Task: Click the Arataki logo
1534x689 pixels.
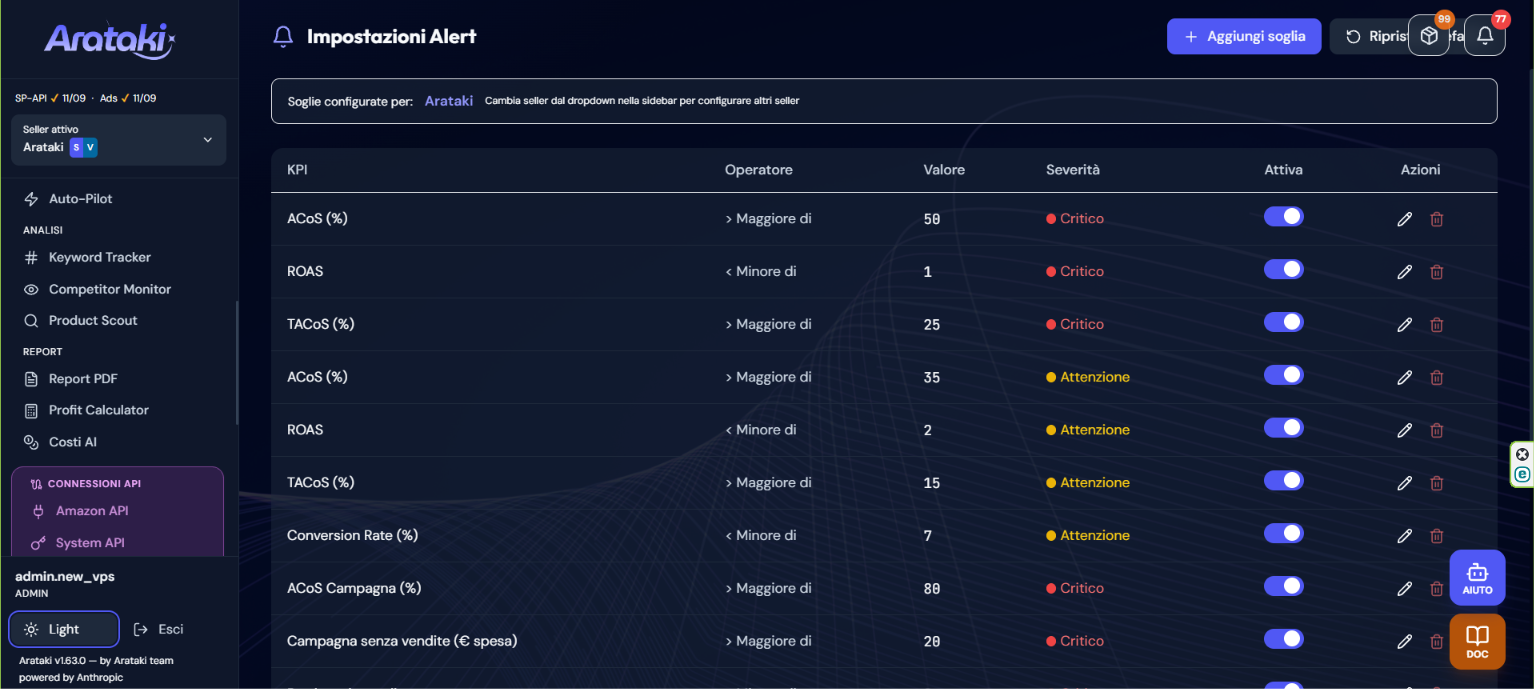Action: (x=110, y=39)
